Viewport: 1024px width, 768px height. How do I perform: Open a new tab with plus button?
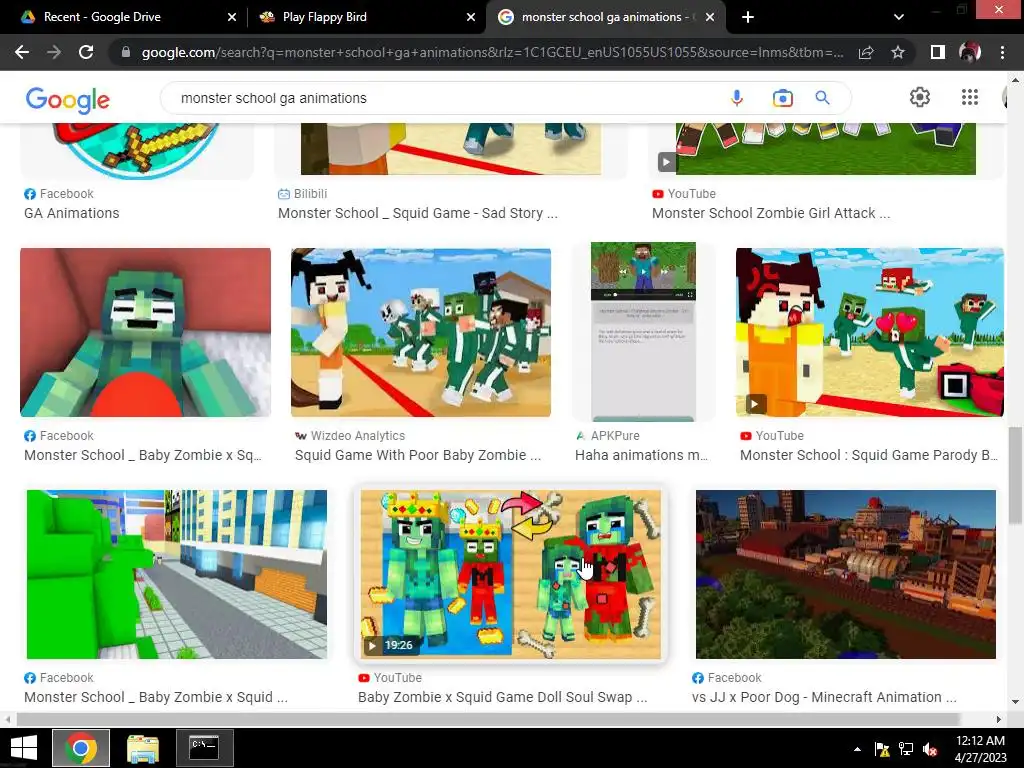click(748, 17)
